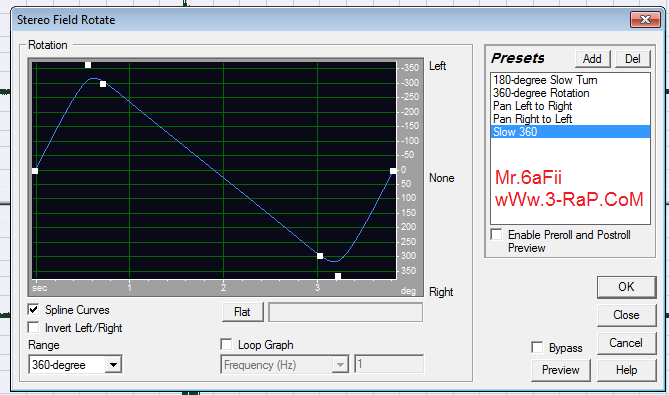Viewport: 669px width, 395px height.
Task: Click the curve control point near -300 degrees
Action: point(103,84)
